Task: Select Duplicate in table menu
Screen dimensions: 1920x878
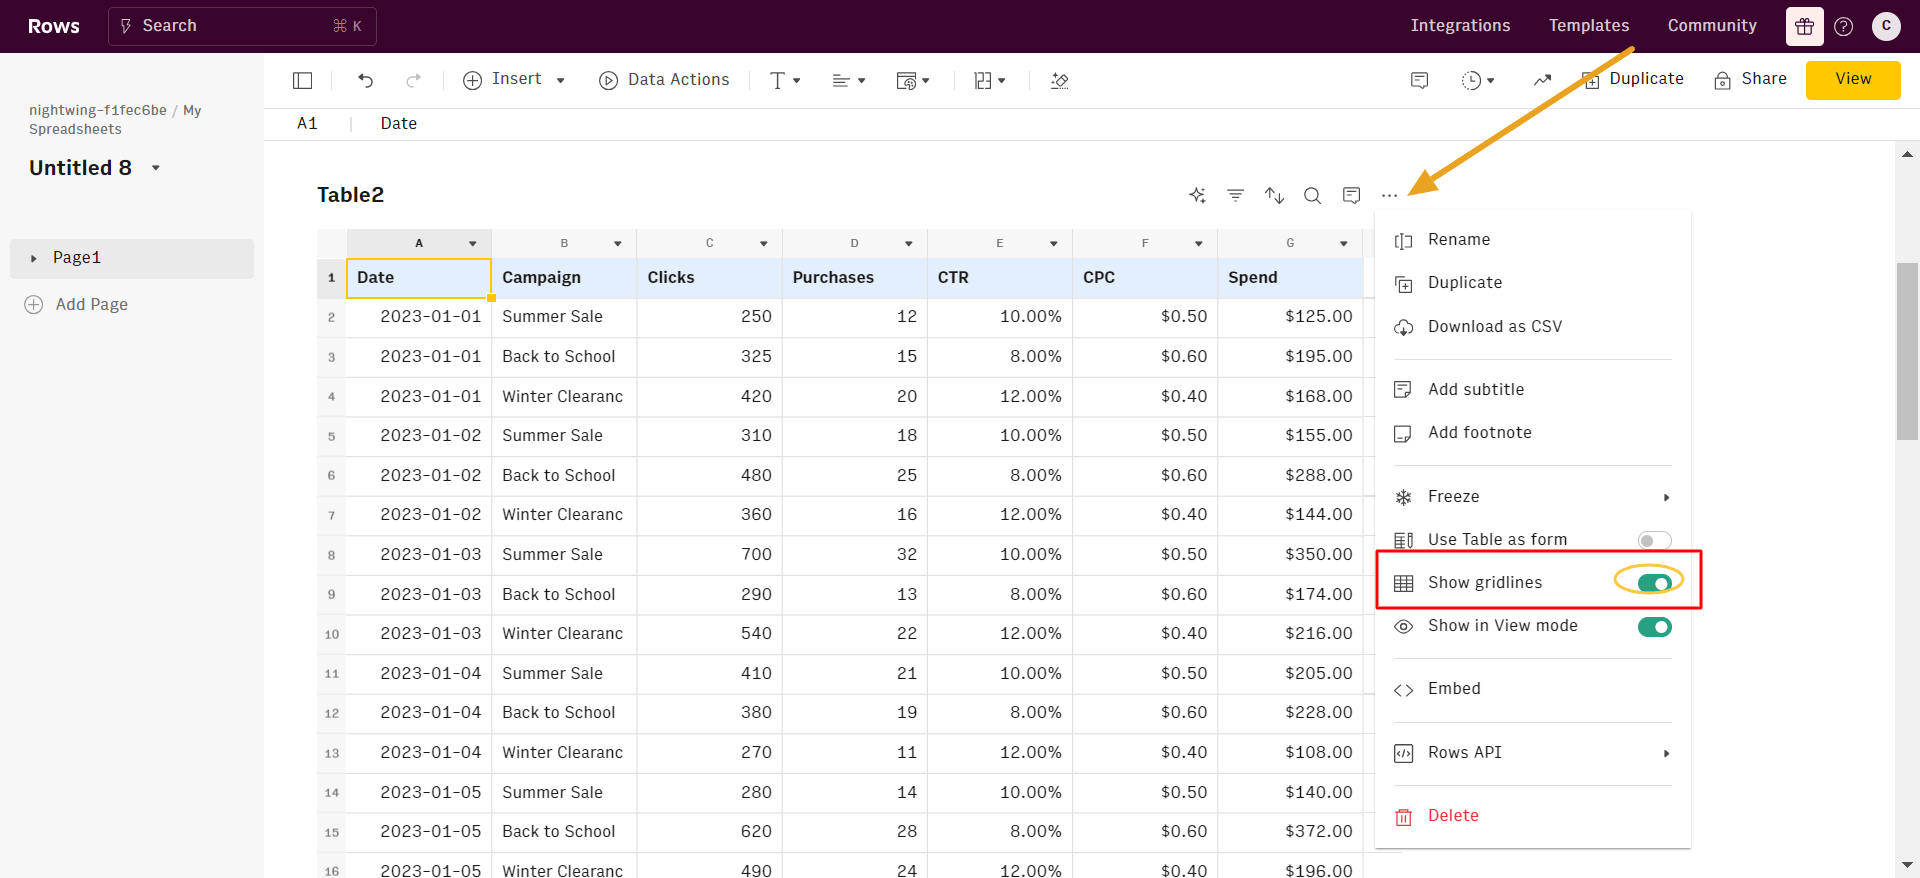Action: point(1533,283)
